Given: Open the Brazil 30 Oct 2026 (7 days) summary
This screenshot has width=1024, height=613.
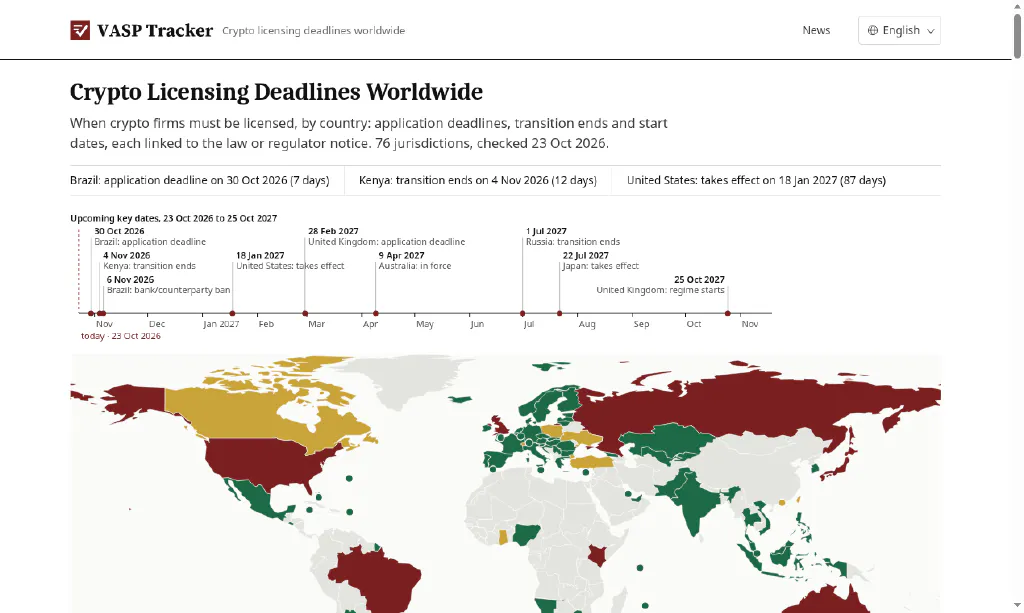Looking at the screenshot, I should pos(200,180).
